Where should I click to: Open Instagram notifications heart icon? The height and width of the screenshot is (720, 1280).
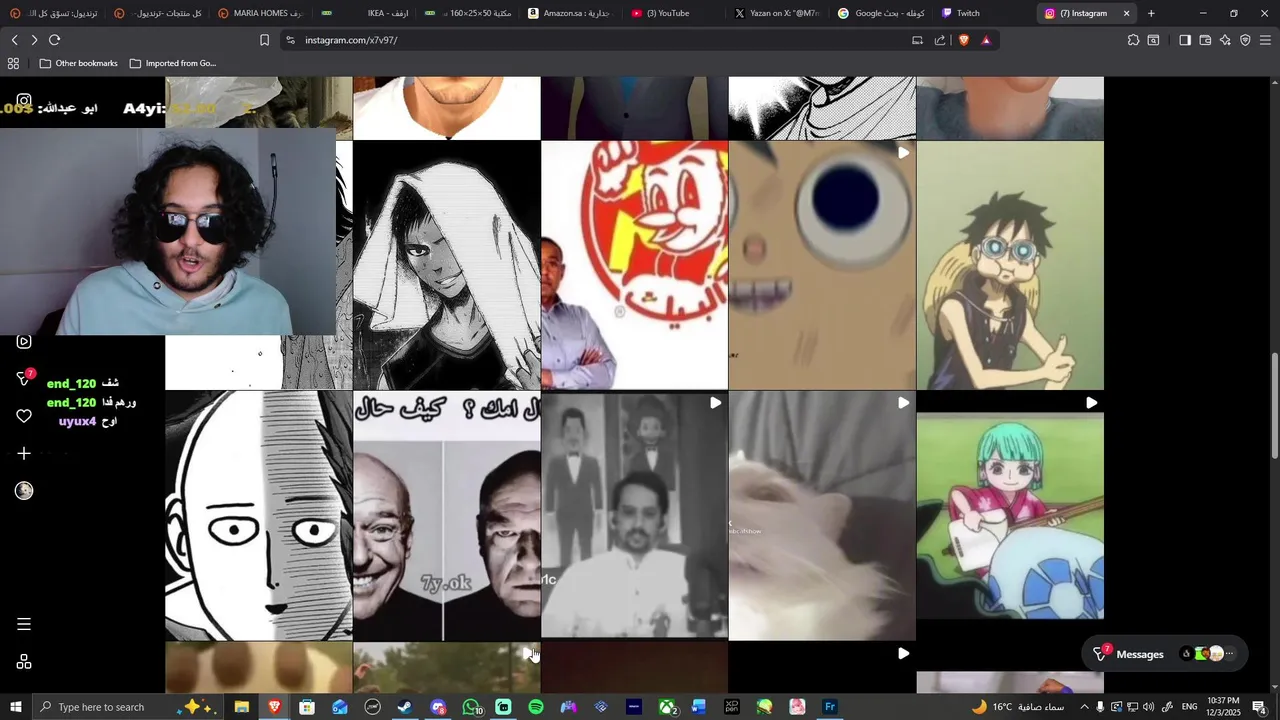point(24,416)
